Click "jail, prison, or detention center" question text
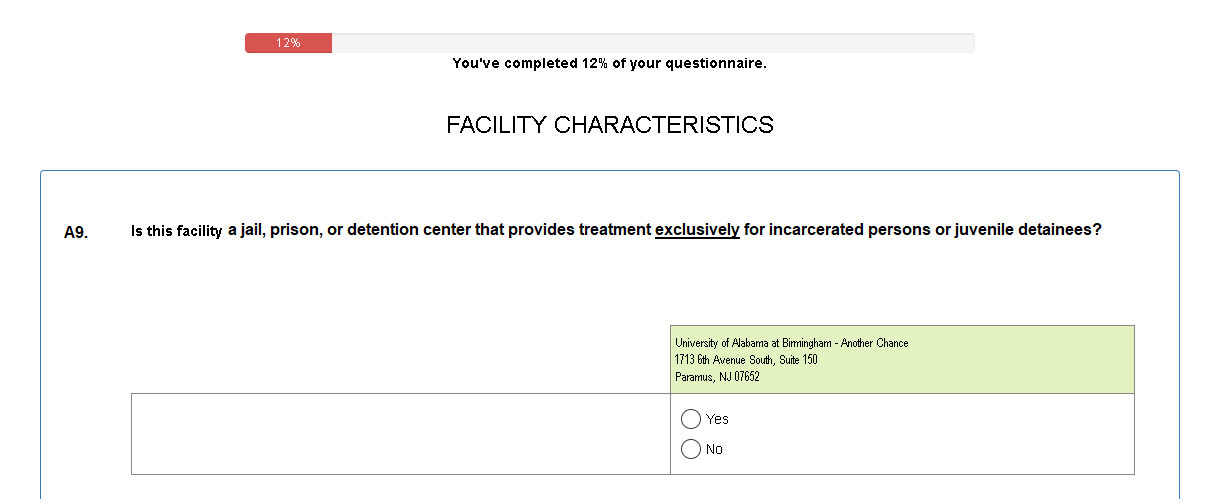Viewport: 1227px width, 503px height. 350,230
